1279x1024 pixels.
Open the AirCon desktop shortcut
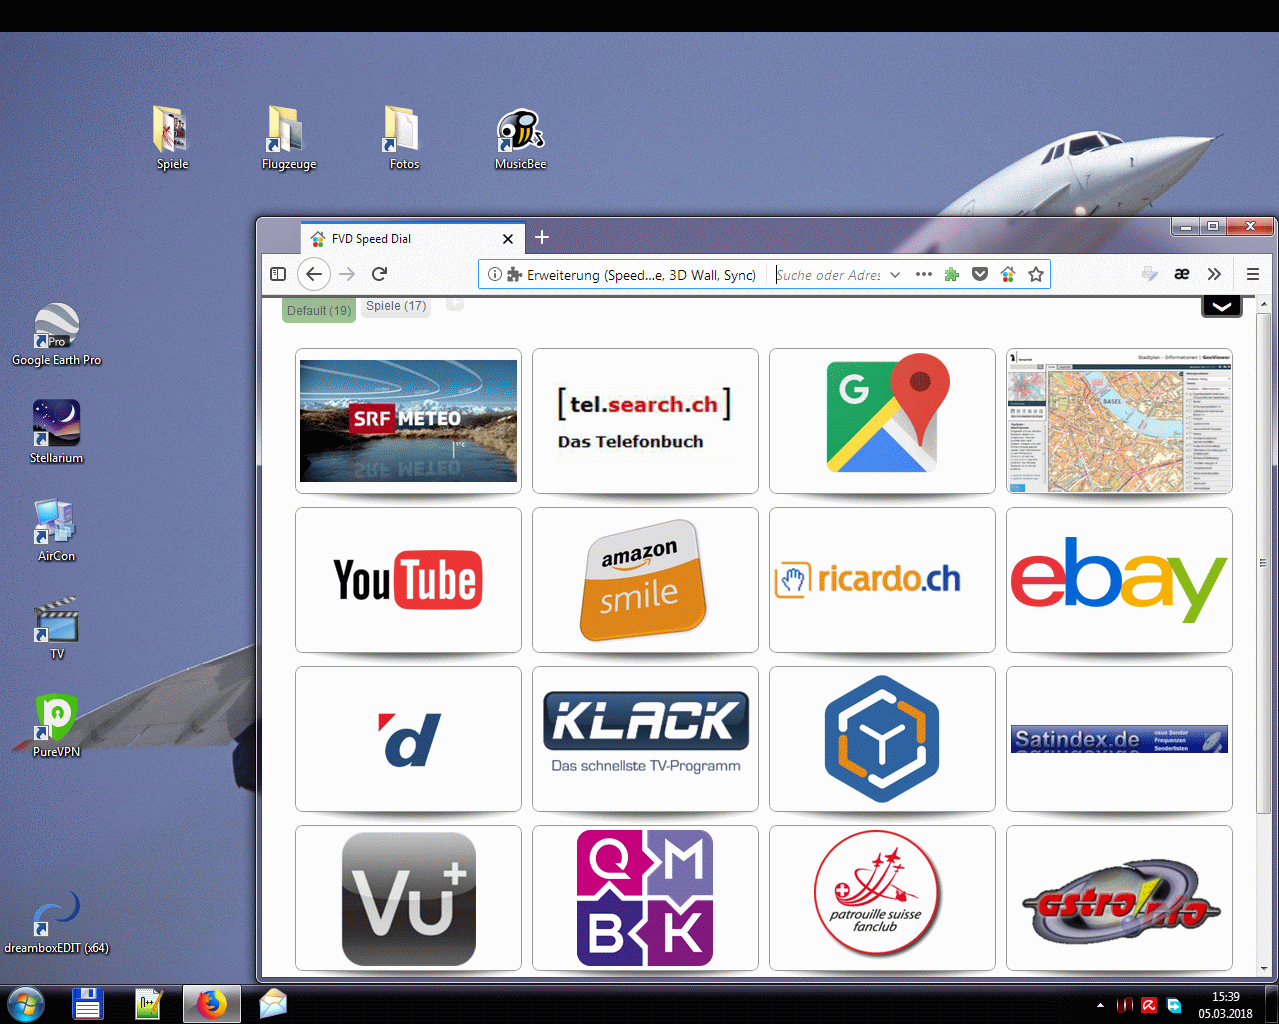coord(57,530)
